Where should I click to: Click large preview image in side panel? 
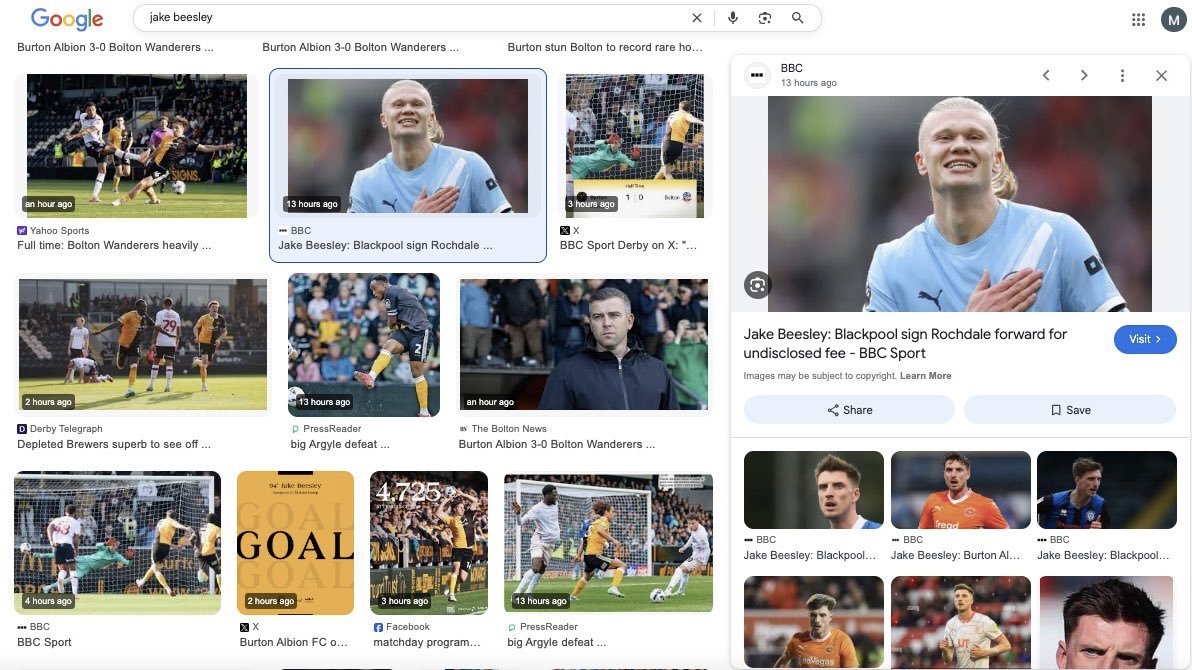pyautogui.click(x=959, y=204)
